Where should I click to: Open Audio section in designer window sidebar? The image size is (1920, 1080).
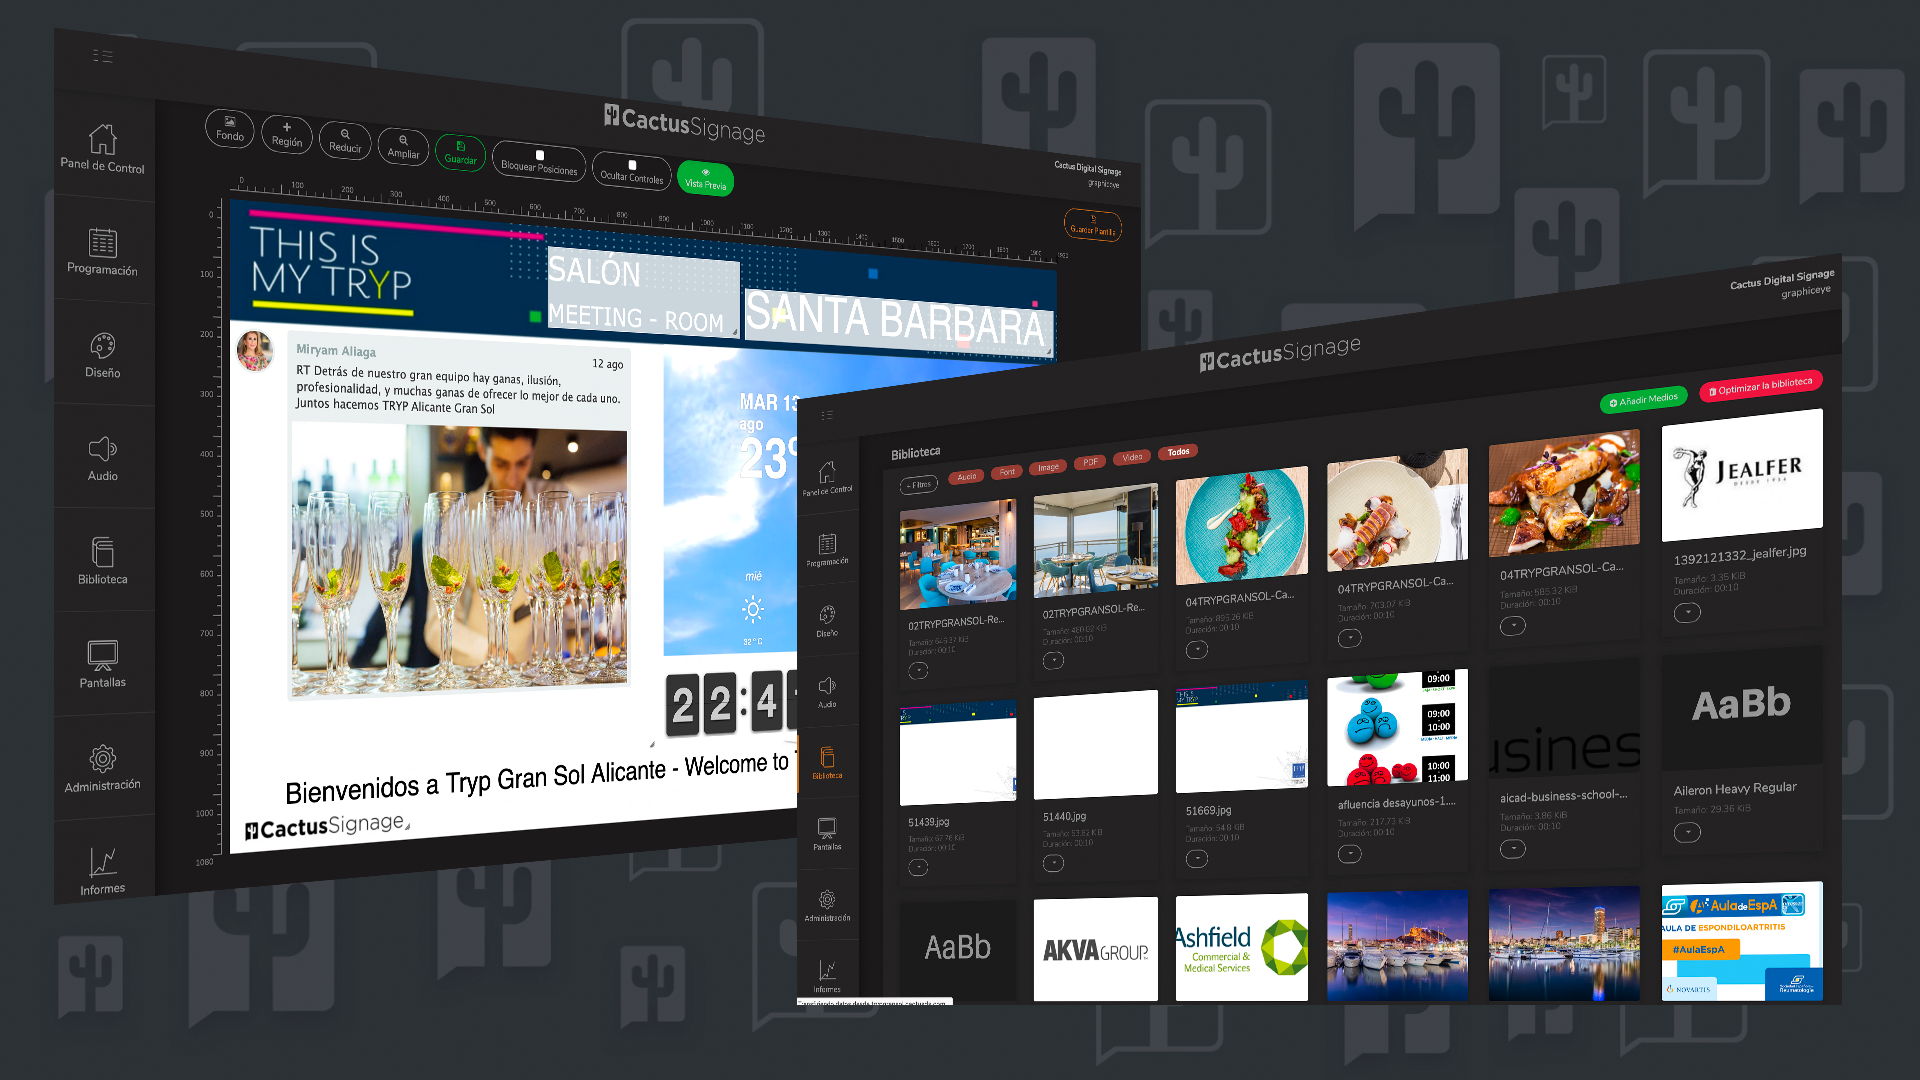coord(102,458)
